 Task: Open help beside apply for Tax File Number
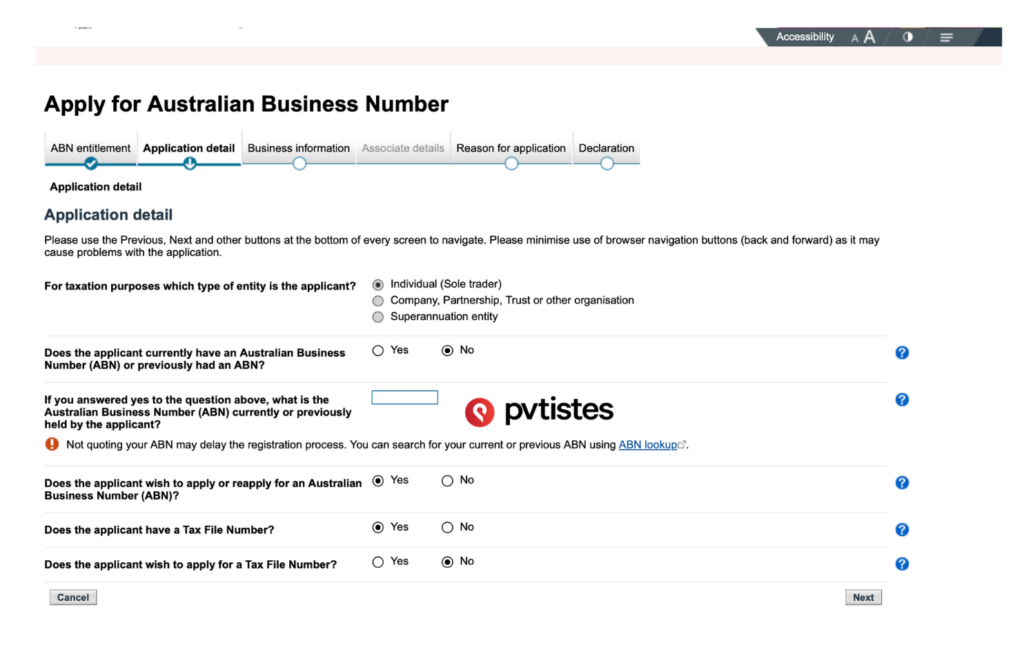pyautogui.click(x=901, y=563)
